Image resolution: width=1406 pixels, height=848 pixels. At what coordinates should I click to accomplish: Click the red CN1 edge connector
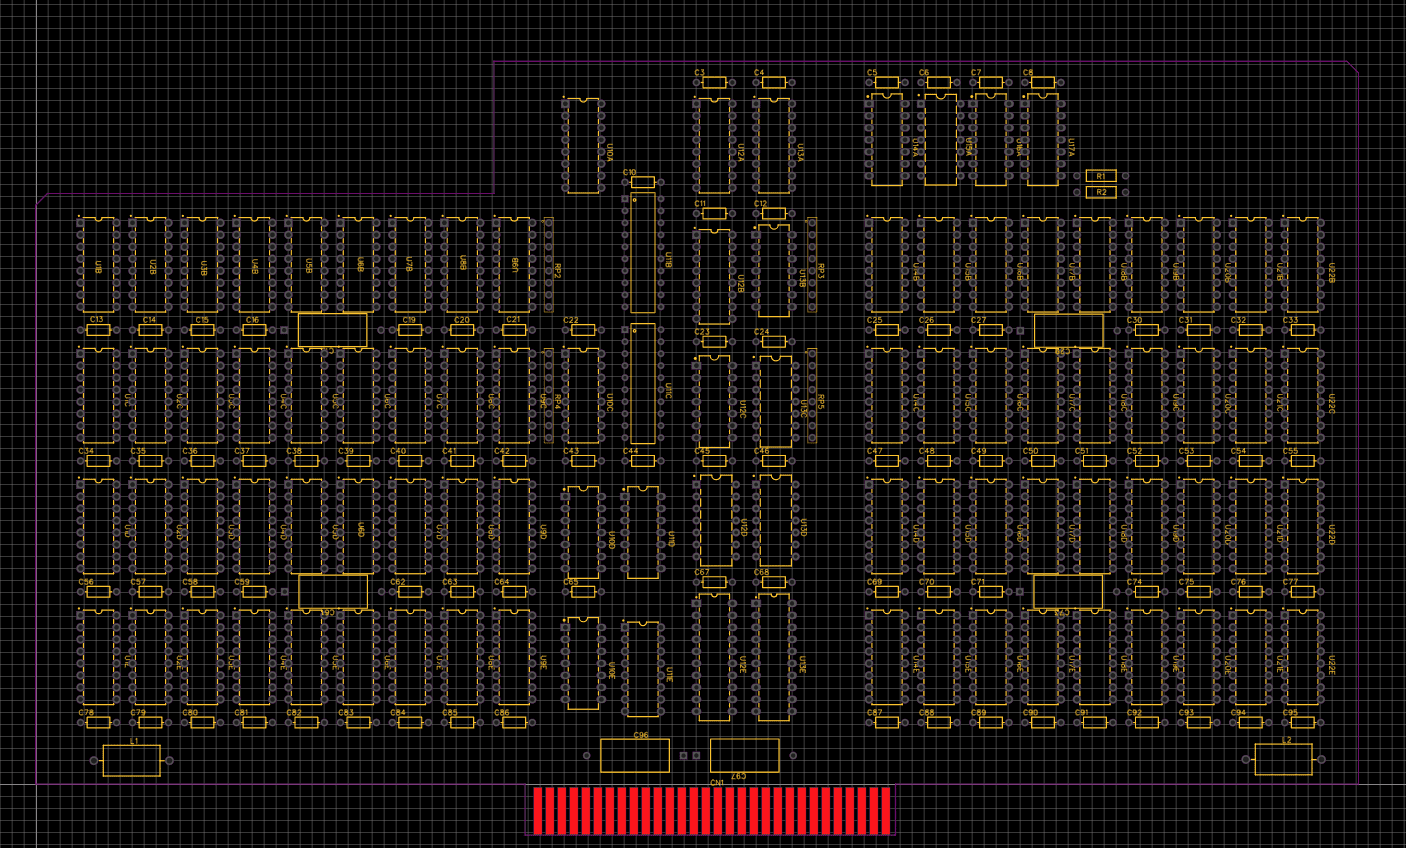711,810
